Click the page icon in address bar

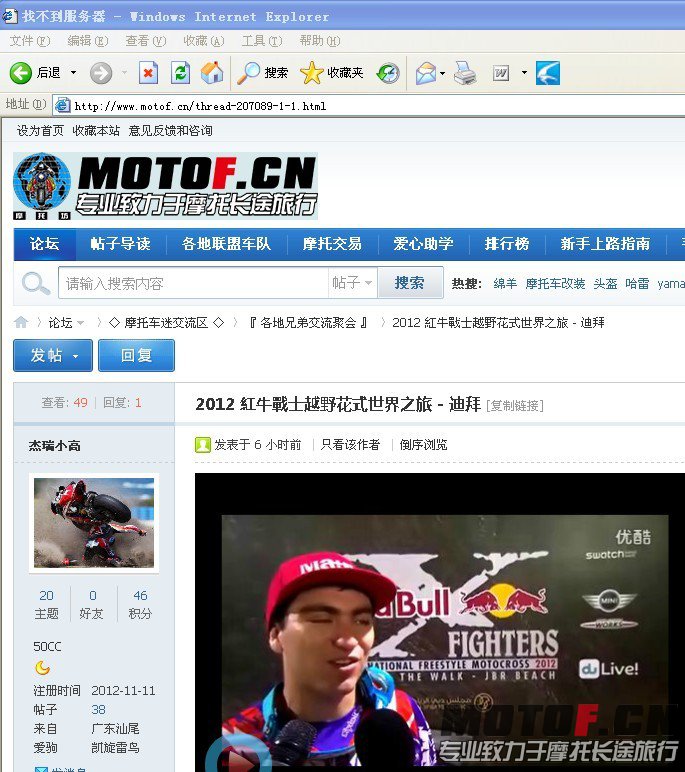point(62,105)
